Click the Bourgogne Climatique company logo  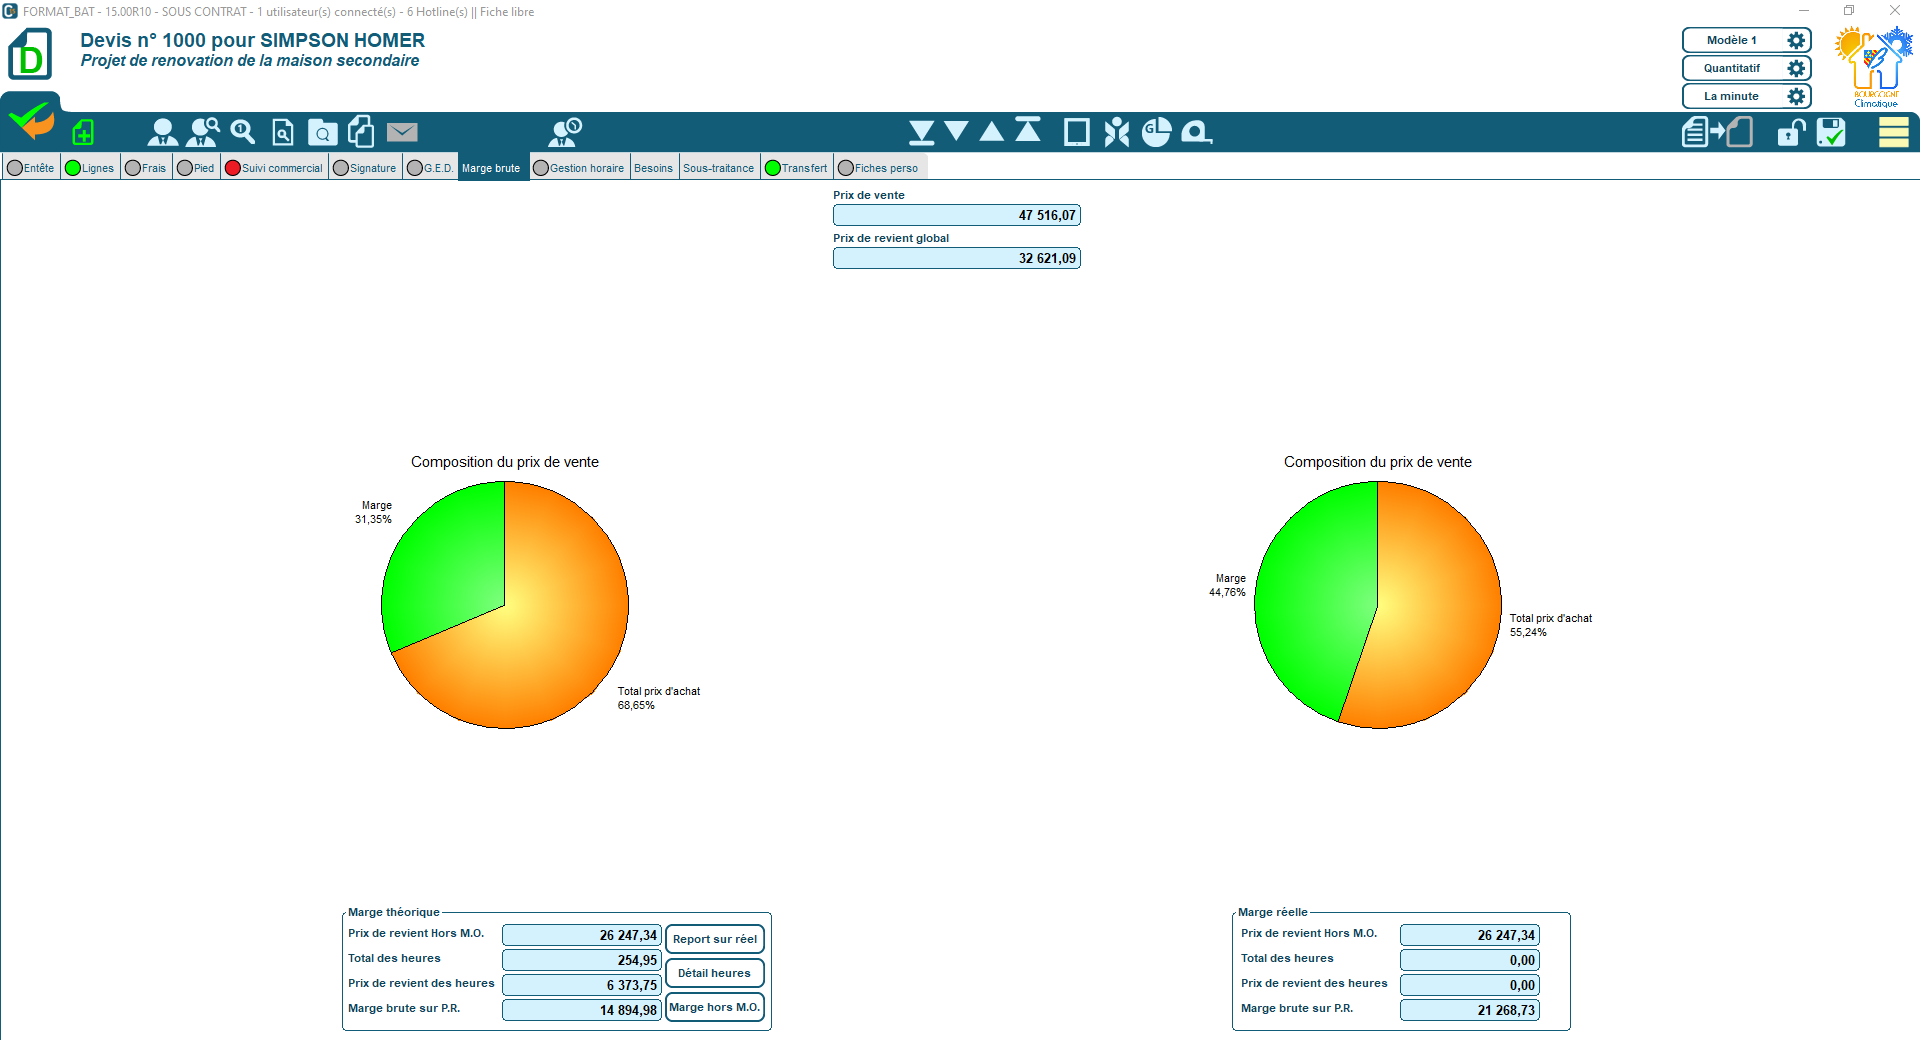[x=1874, y=67]
